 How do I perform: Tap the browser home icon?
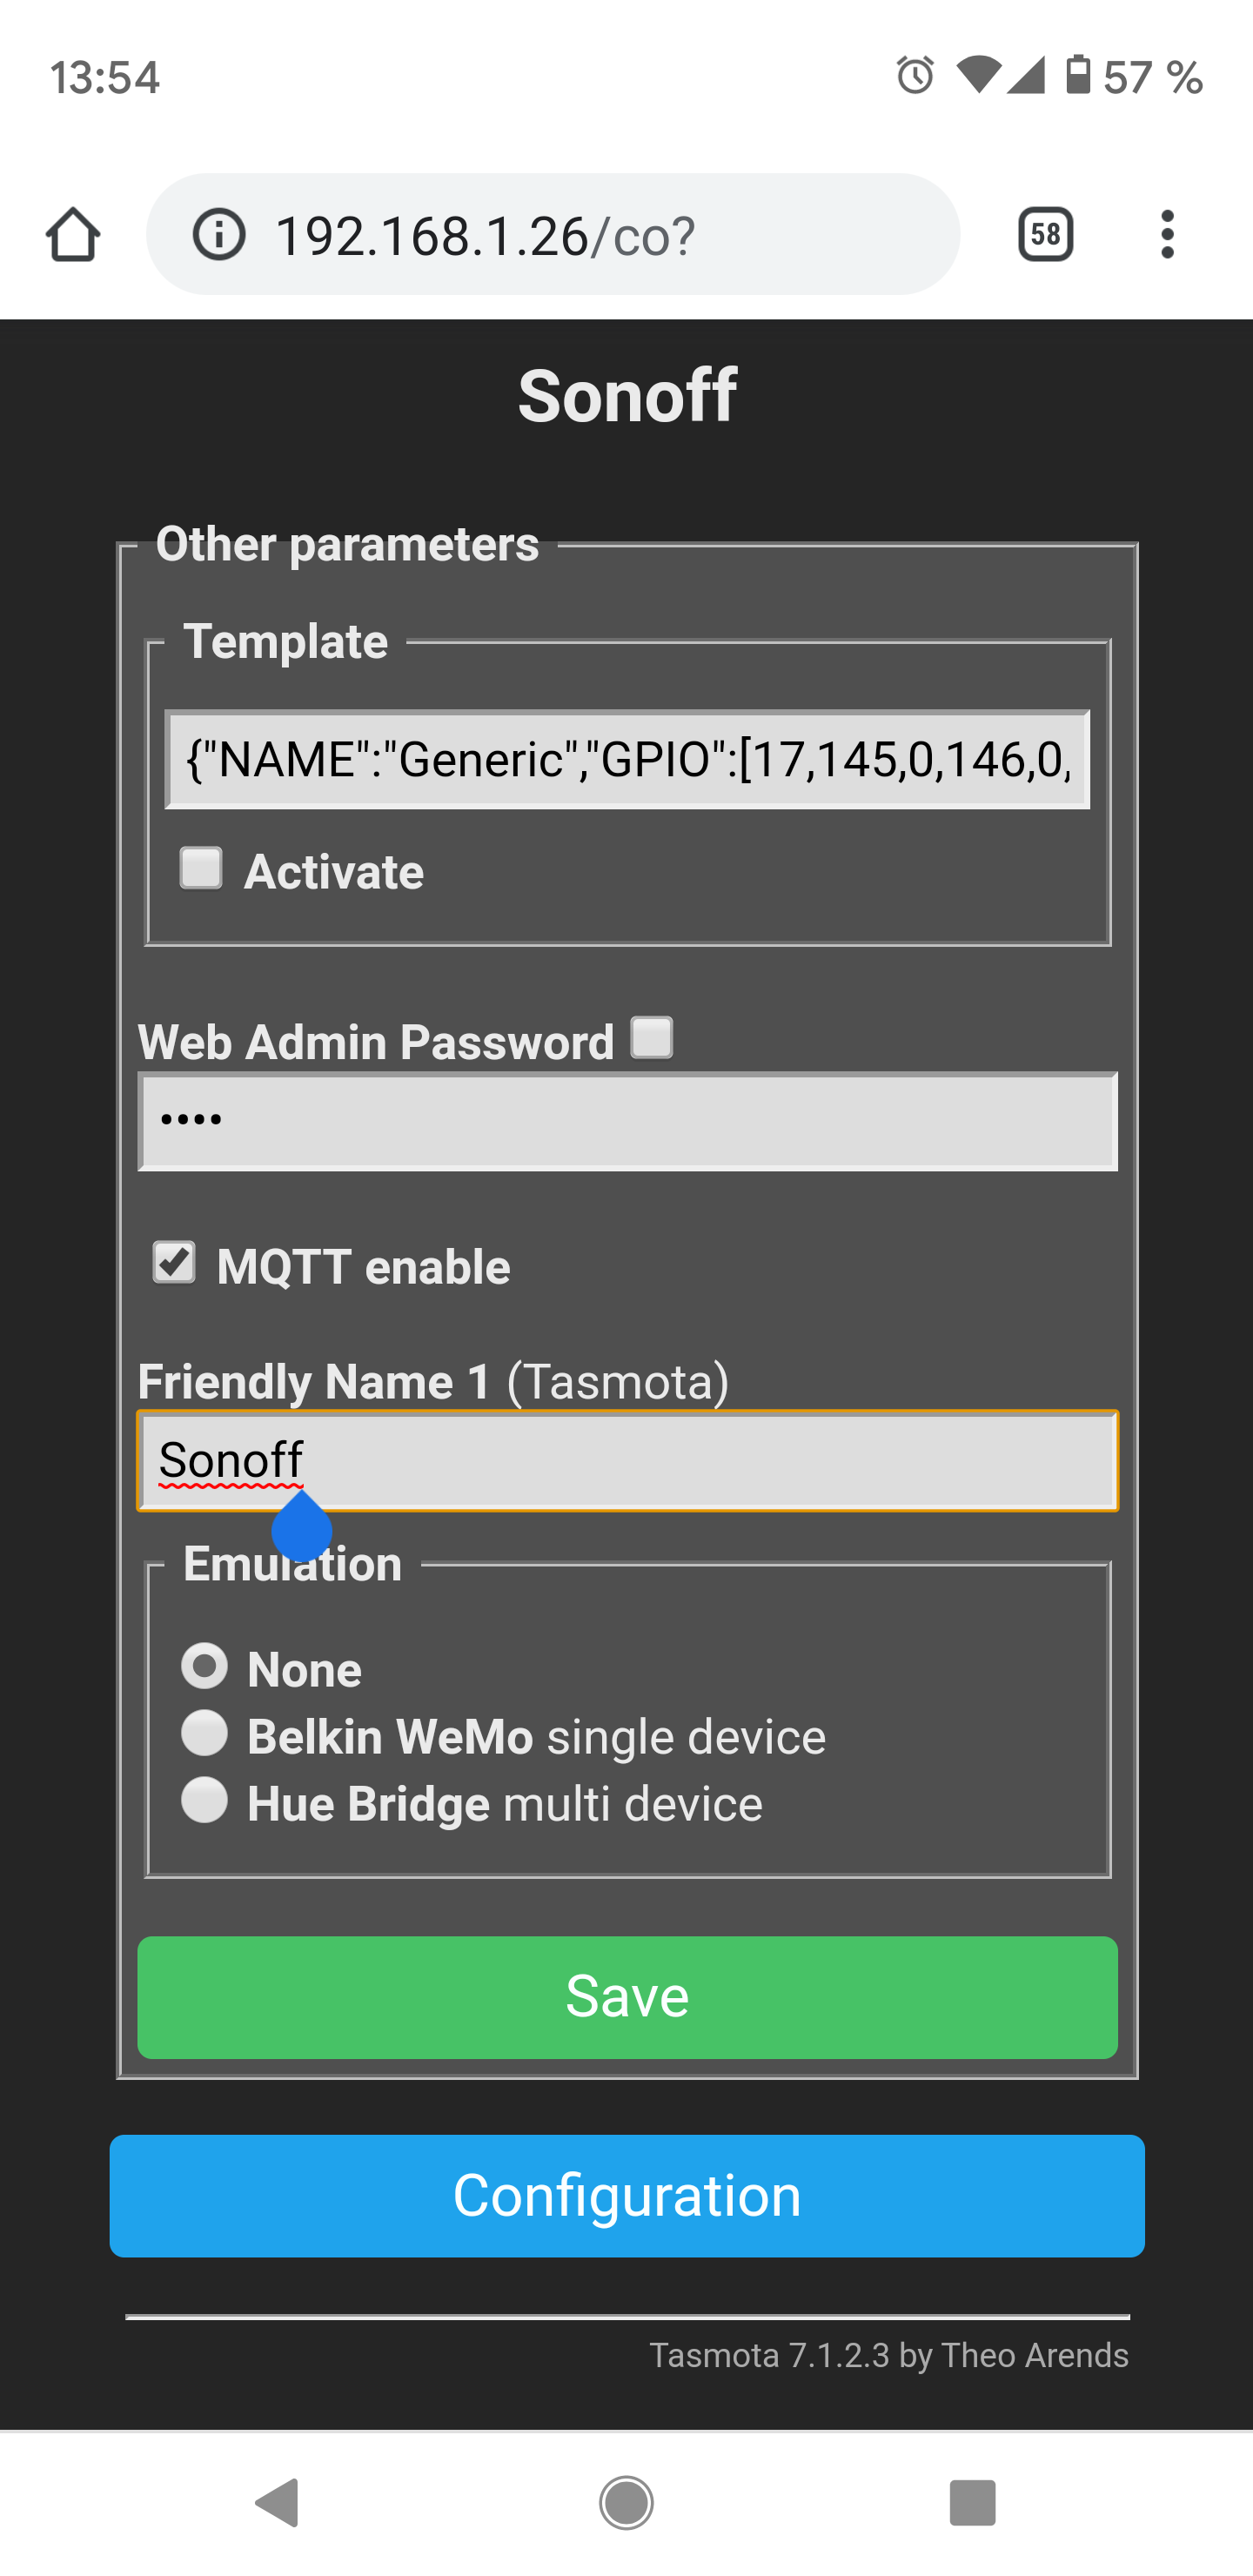(73, 235)
